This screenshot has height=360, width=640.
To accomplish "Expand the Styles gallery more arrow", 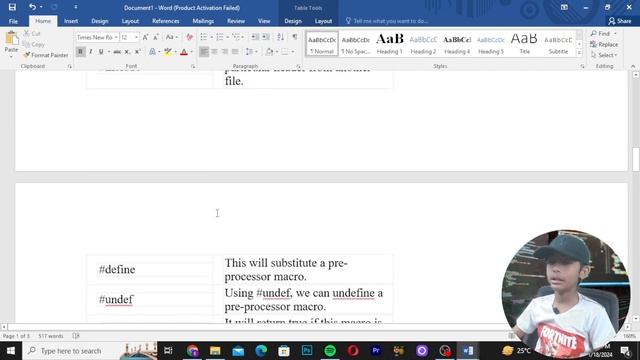I will (579, 53).
